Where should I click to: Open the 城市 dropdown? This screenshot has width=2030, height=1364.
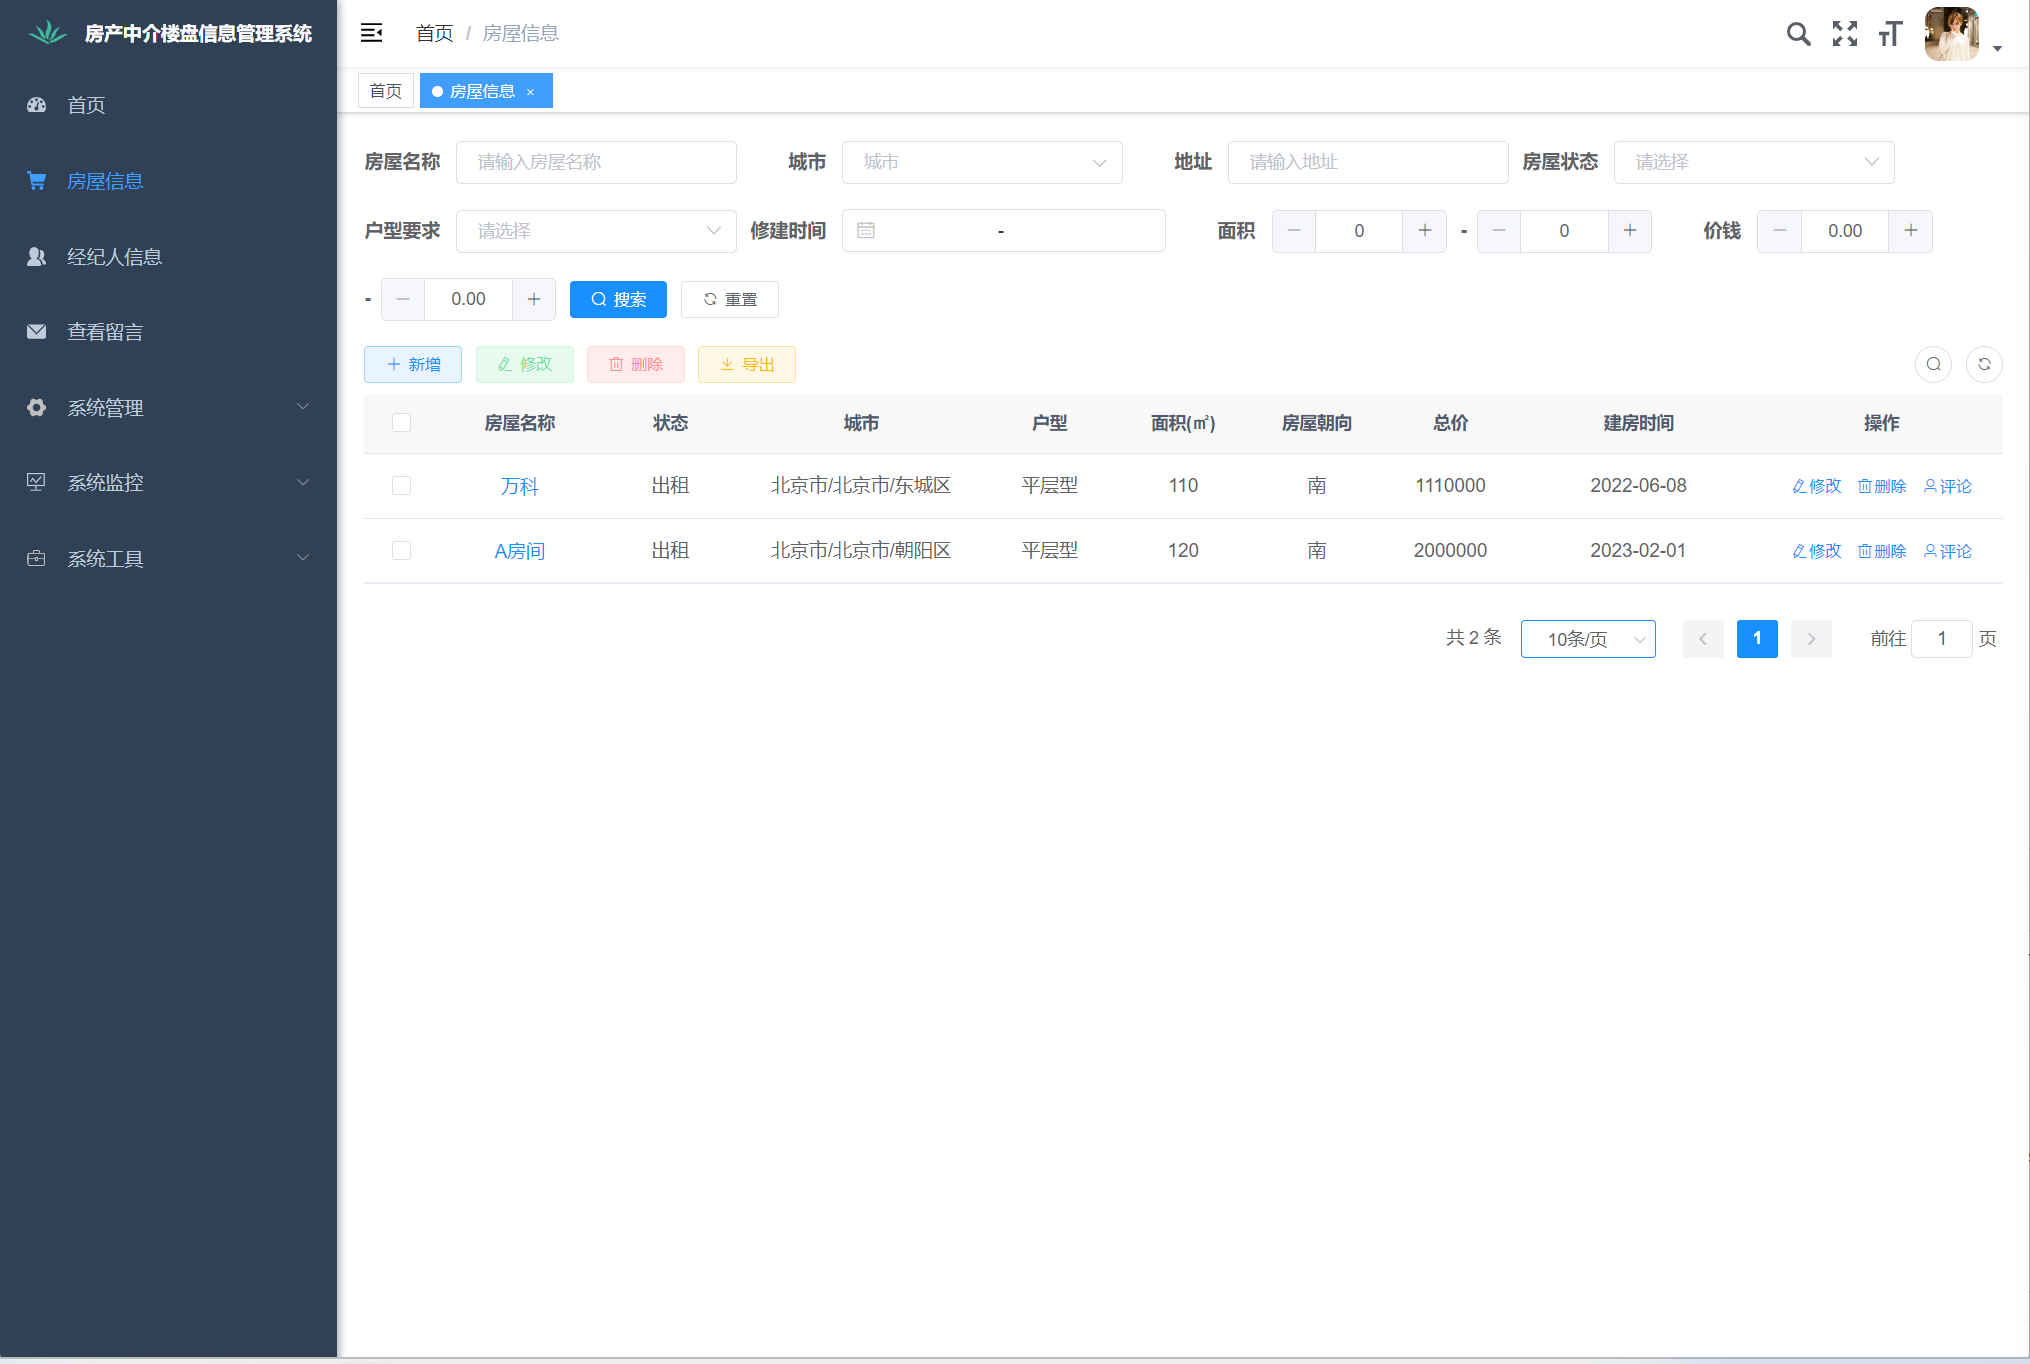[981, 162]
